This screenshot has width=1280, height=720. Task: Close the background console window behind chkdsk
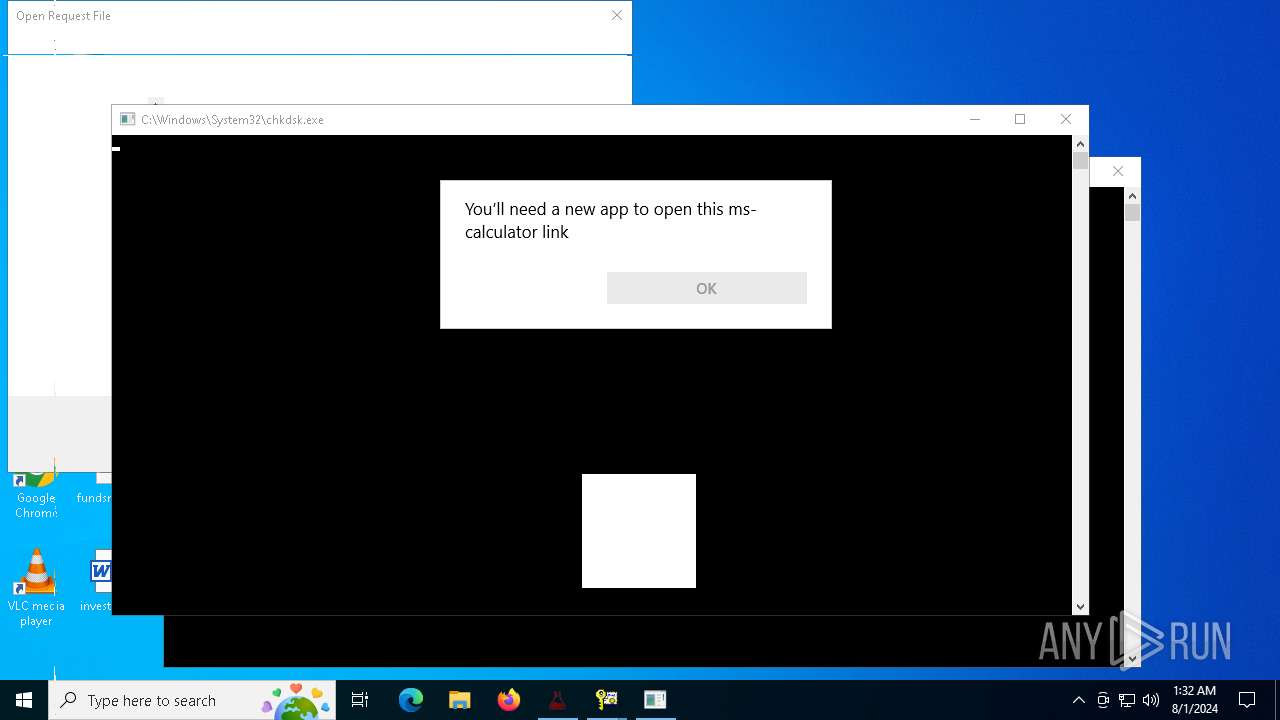click(x=1118, y=171)
